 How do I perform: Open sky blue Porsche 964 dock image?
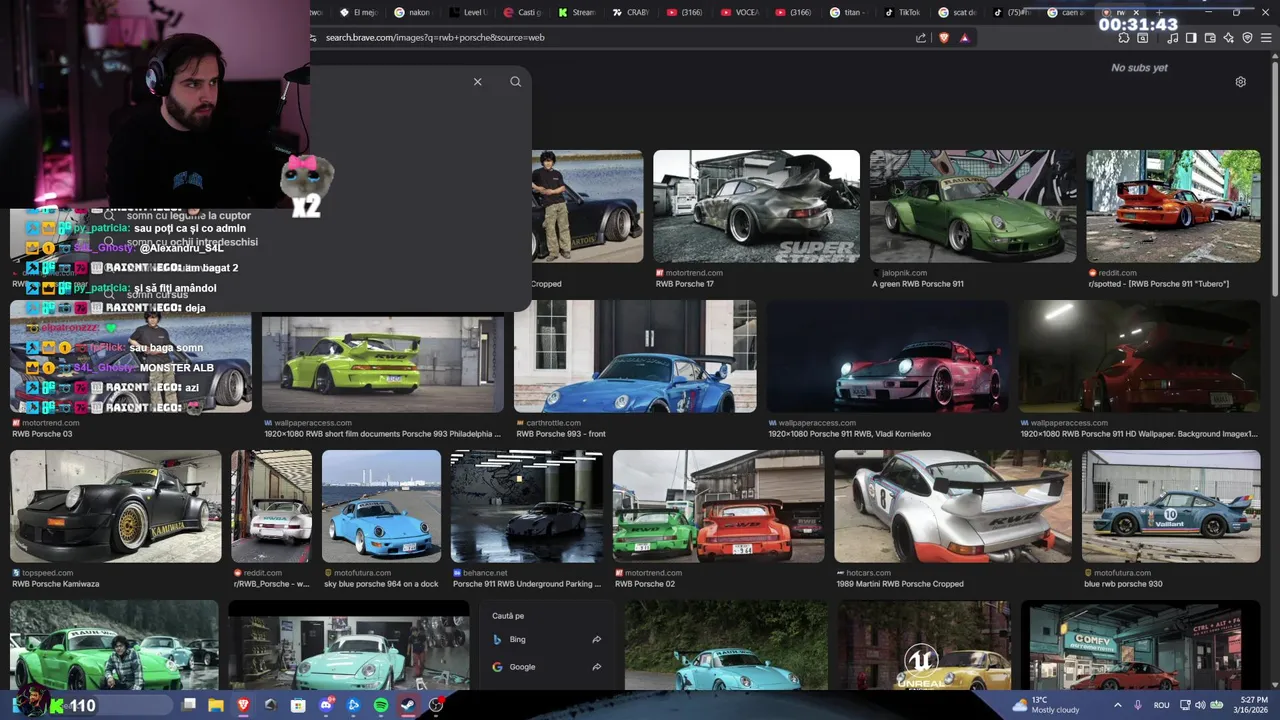(381, 506)
